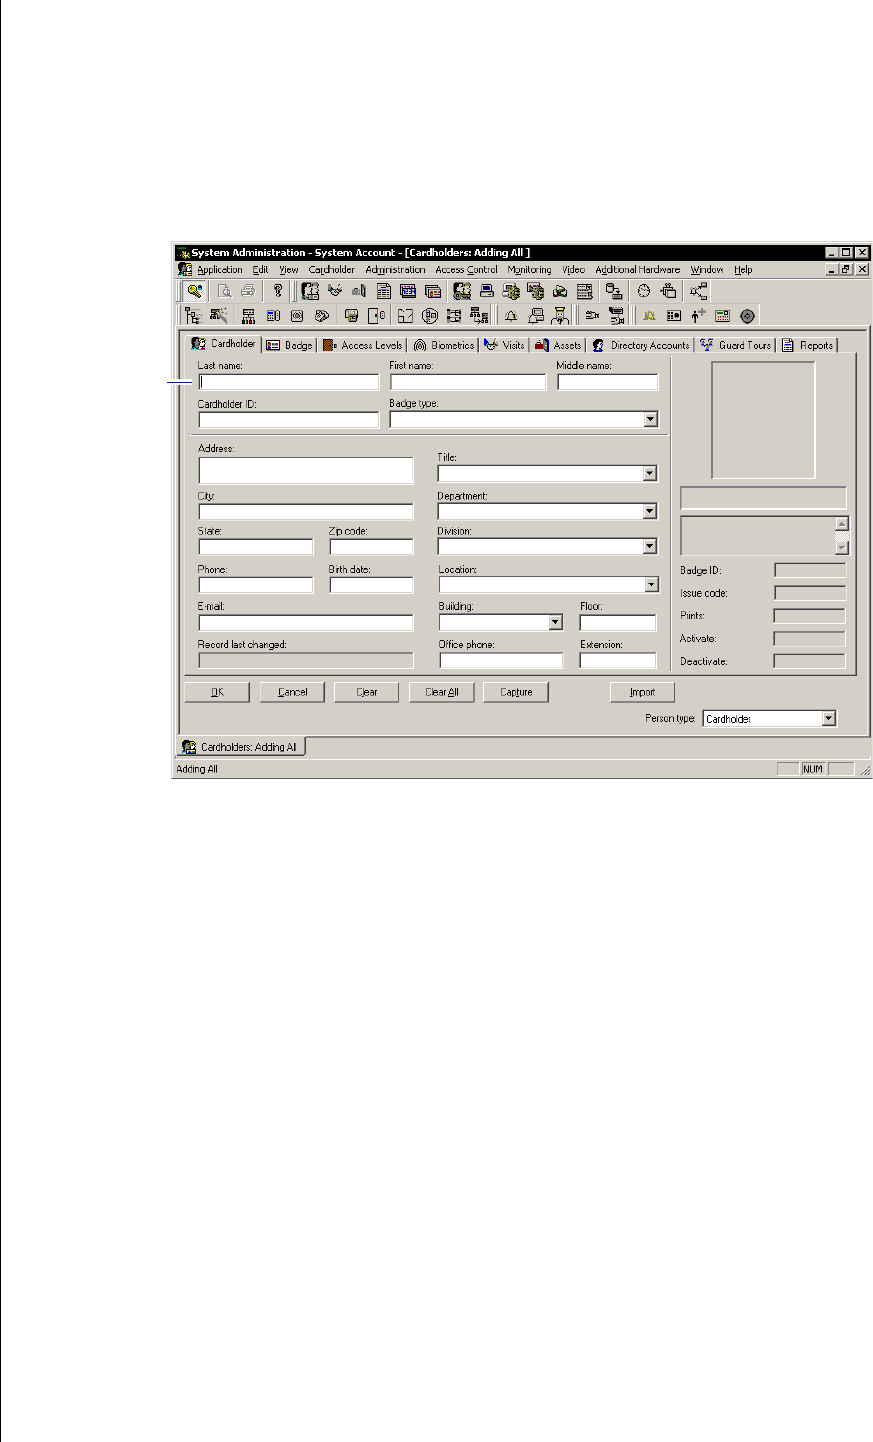Image resolution: width=873 pixels, height=1442 pixels.
Task: Open the Person type dropdown
Action: point(828,718)
